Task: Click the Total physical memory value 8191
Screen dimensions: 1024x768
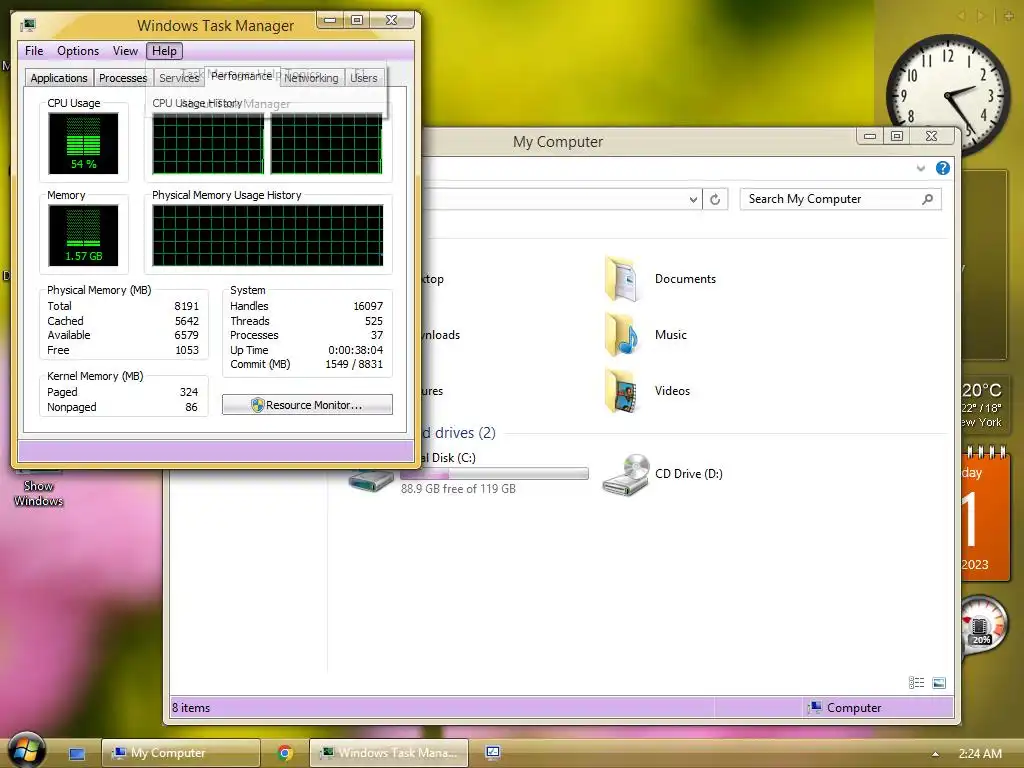Action: point(186,306)
